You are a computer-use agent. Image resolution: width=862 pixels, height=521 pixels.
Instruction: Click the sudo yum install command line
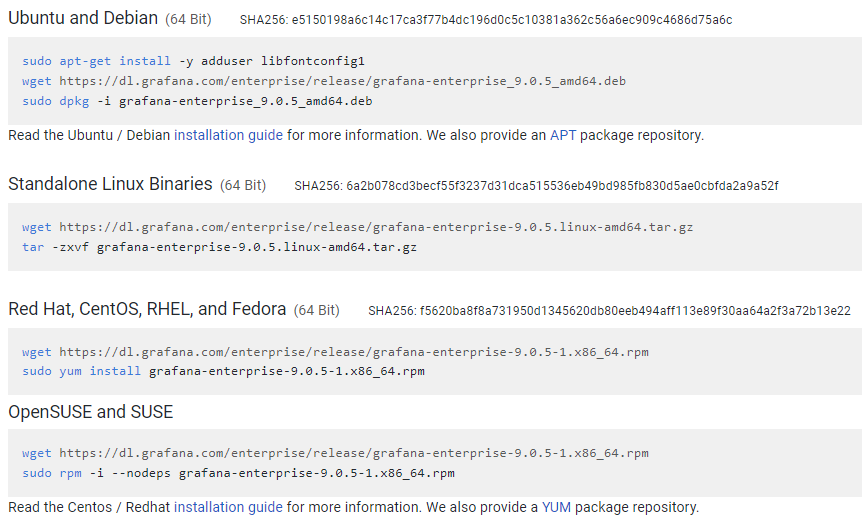tap(223, 372)
